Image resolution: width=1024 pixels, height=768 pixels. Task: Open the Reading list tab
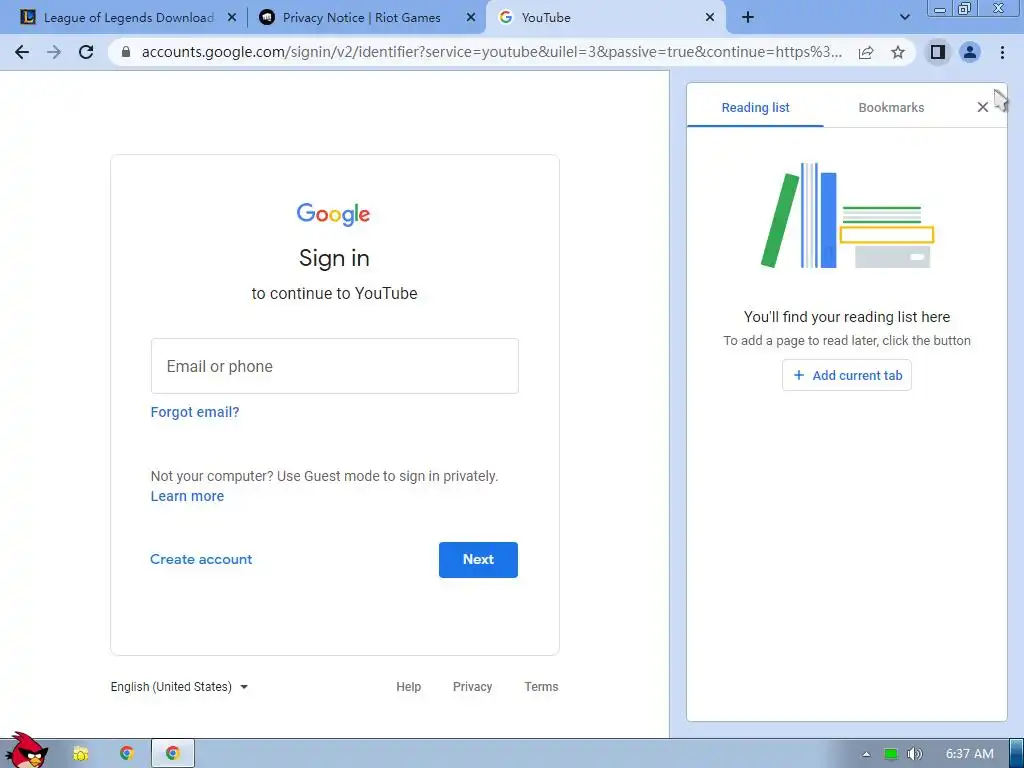click(x=756, y=108)
